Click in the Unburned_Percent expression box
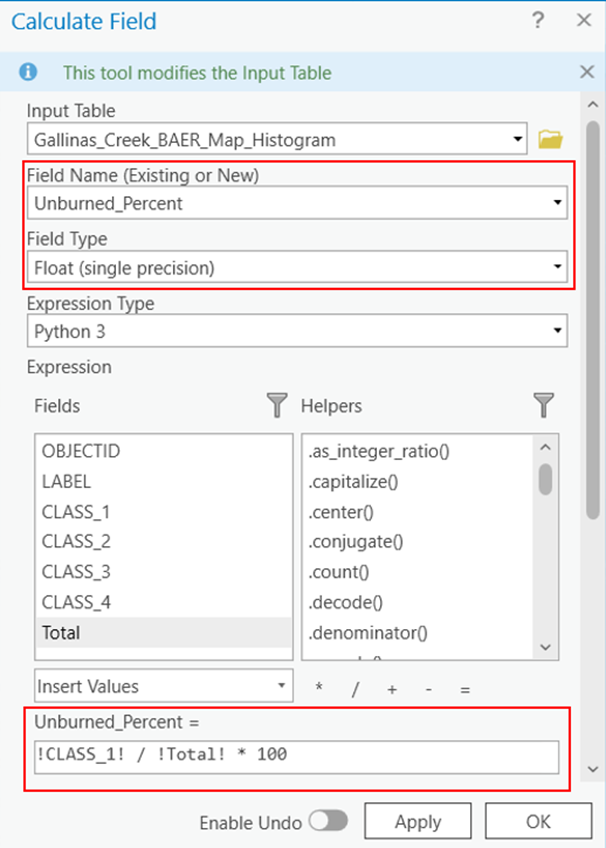This screenshot has width=606, height=848. click(296, 755)
